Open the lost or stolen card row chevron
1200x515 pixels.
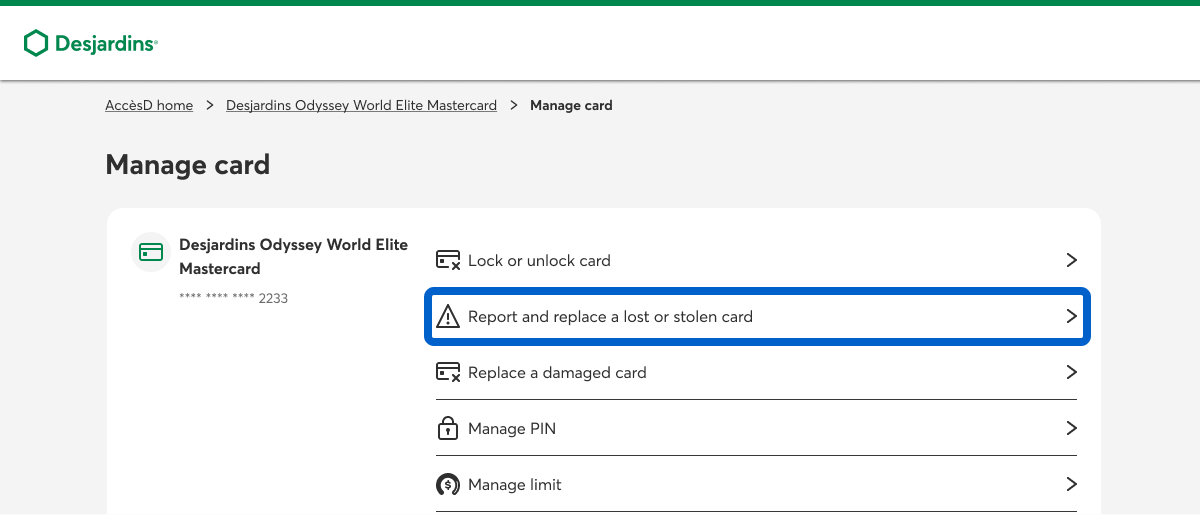click(1071, 317)
